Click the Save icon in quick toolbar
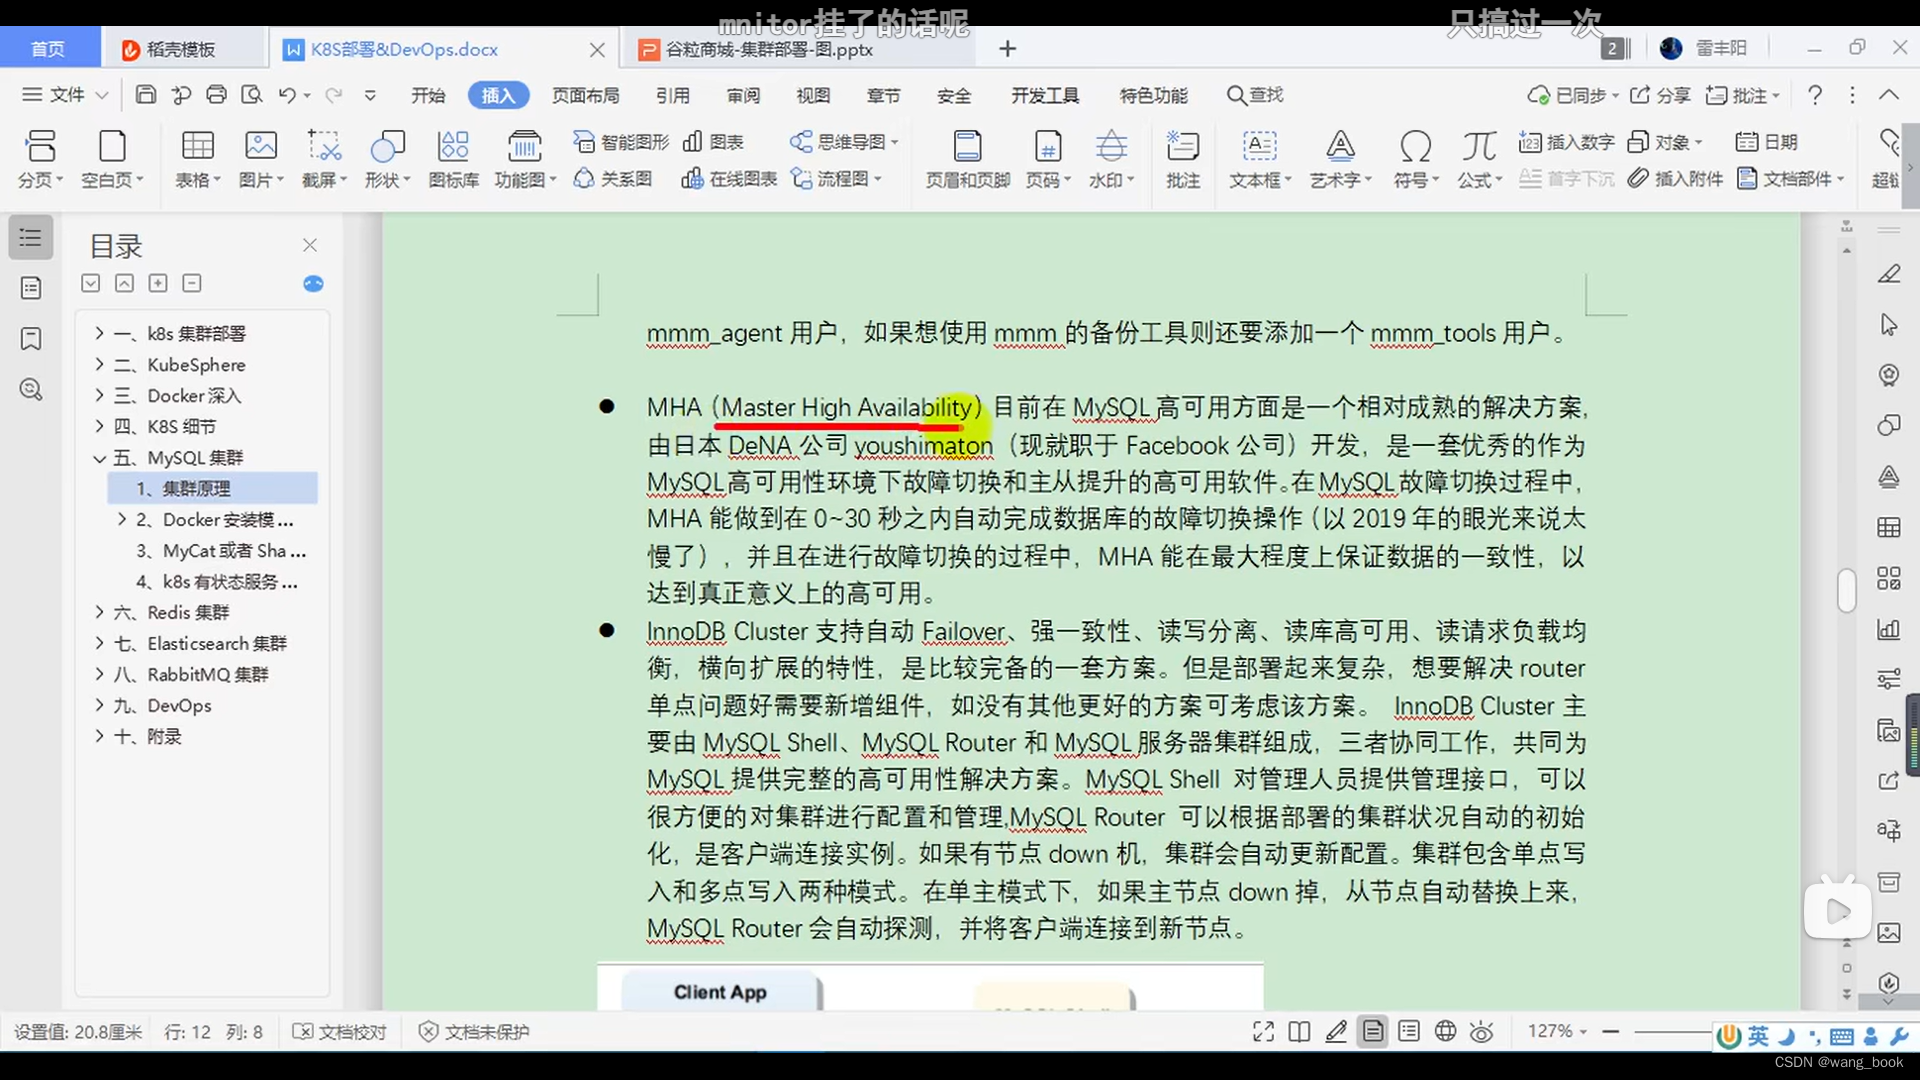Image resolution: width=1920 pixels, height=1080 pixels. click(x=146, y=94)
